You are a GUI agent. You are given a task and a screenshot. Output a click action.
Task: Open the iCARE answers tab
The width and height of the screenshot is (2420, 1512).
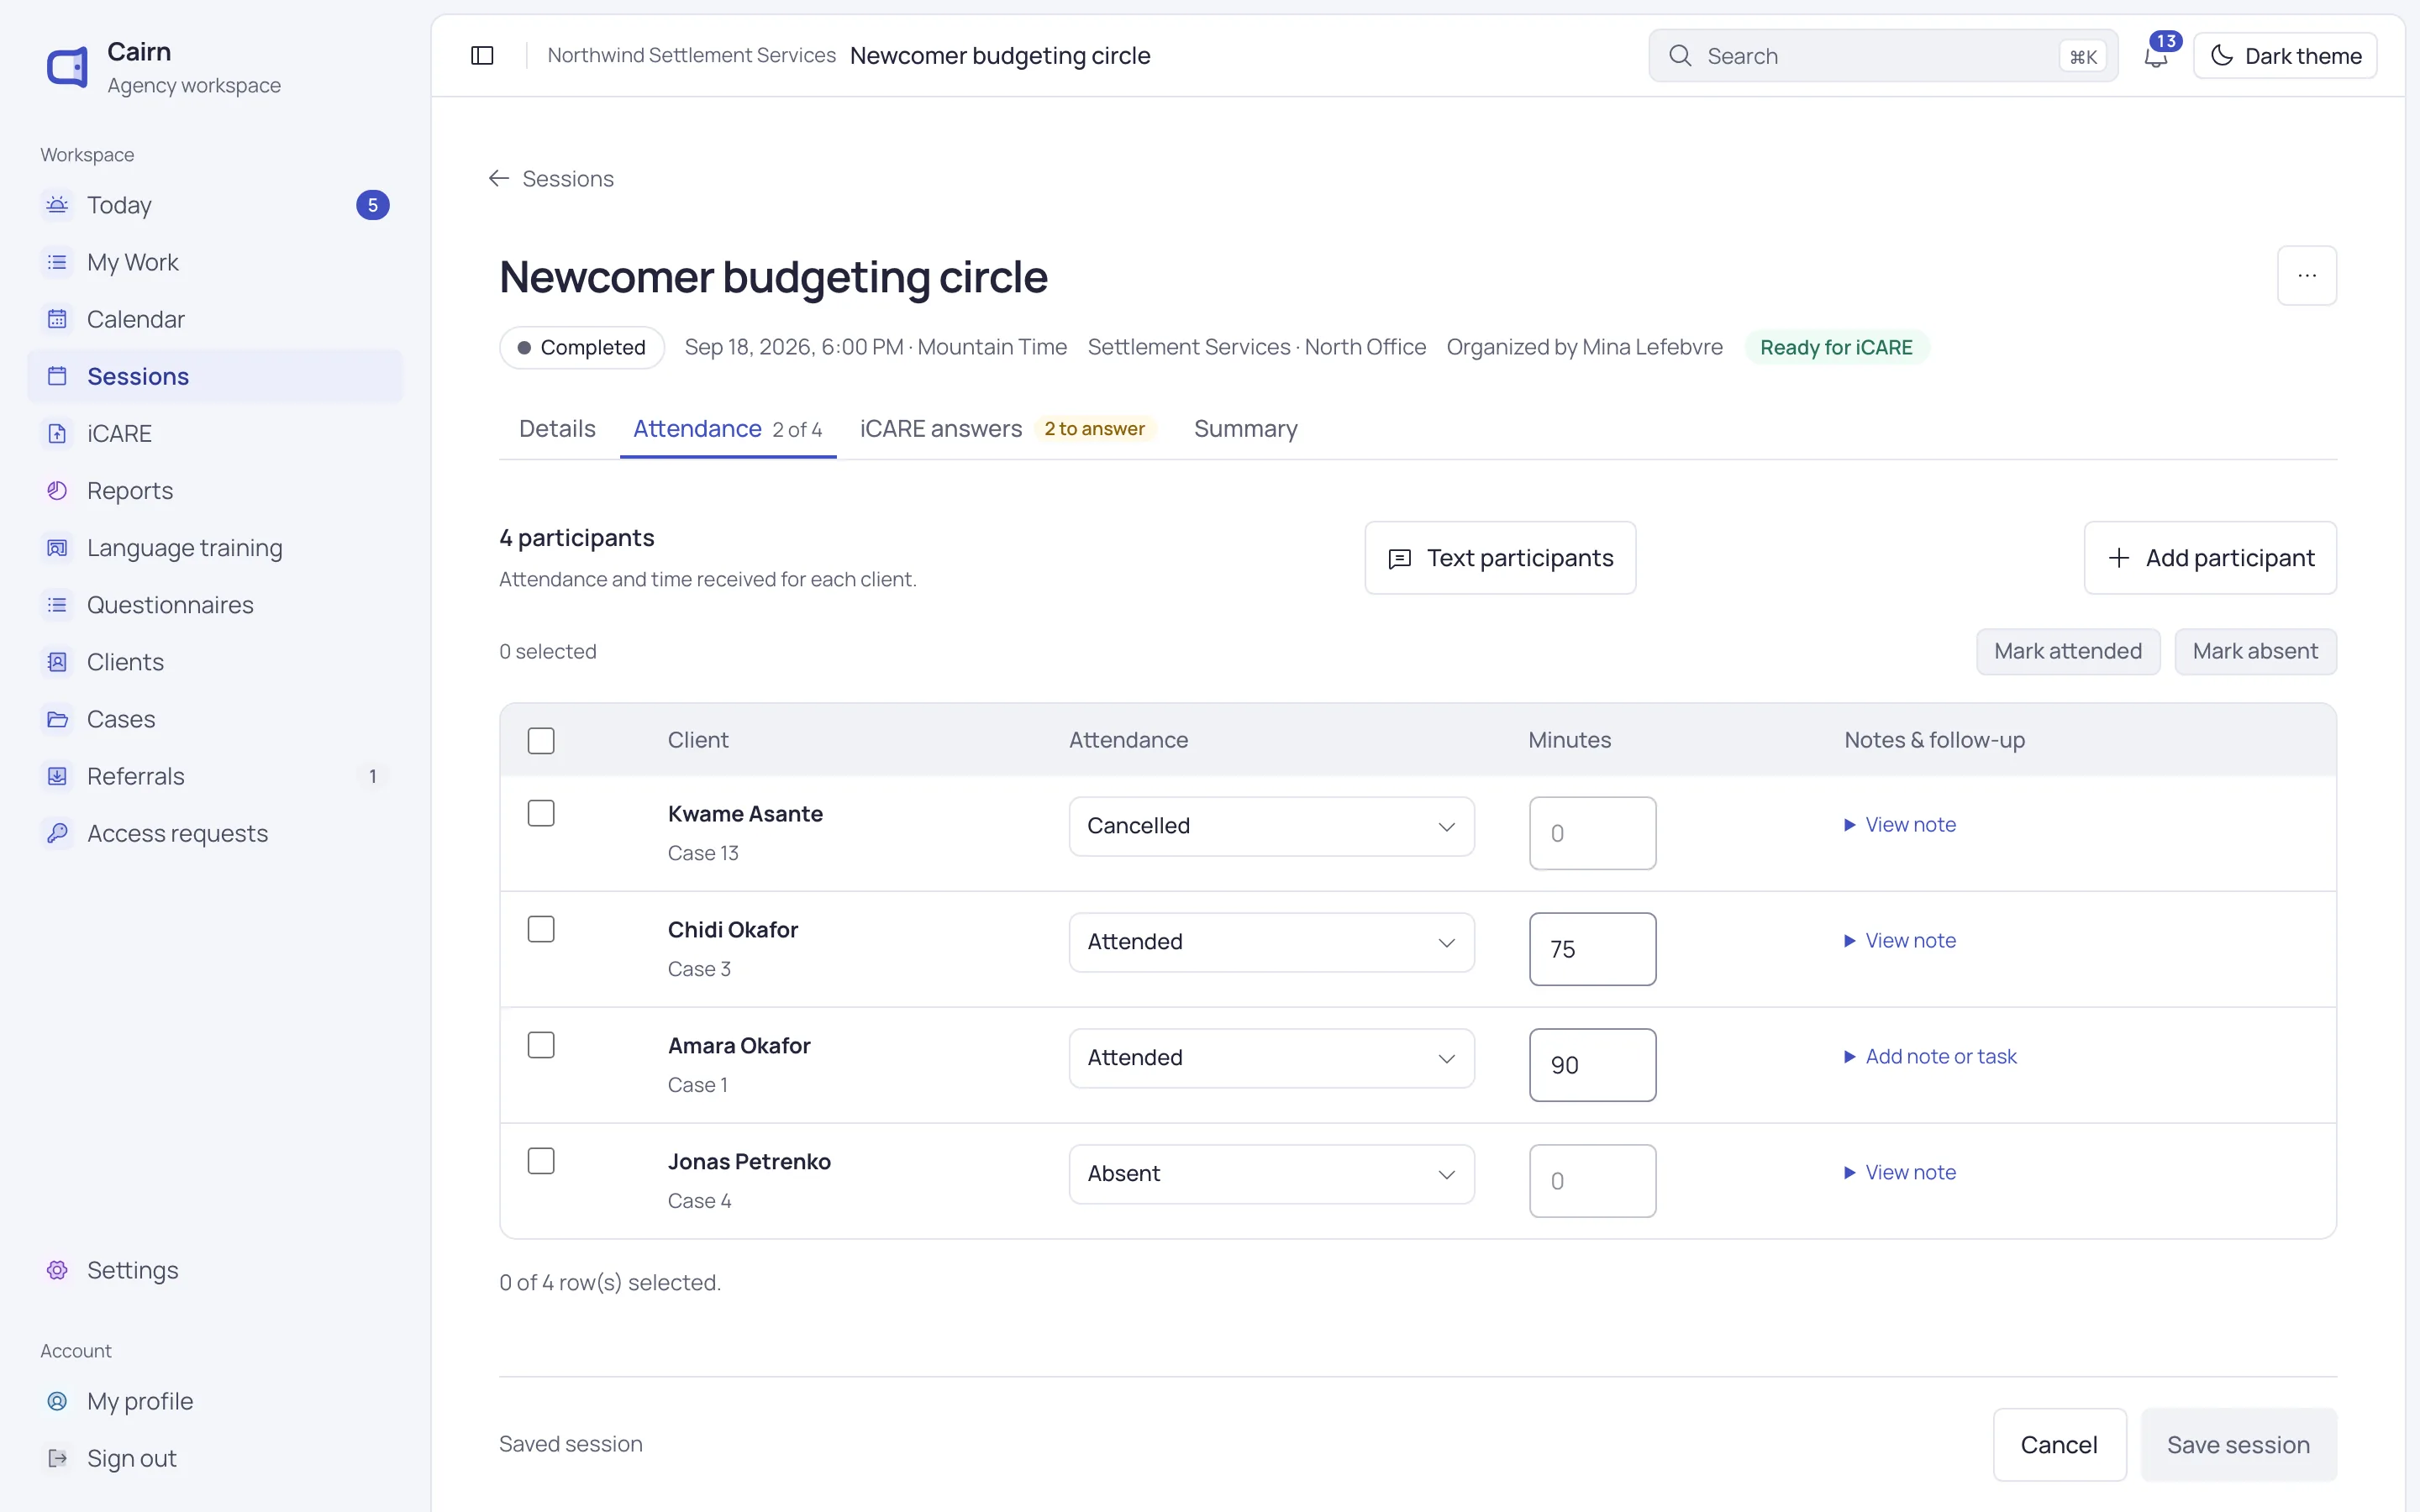coord(1007,429)
